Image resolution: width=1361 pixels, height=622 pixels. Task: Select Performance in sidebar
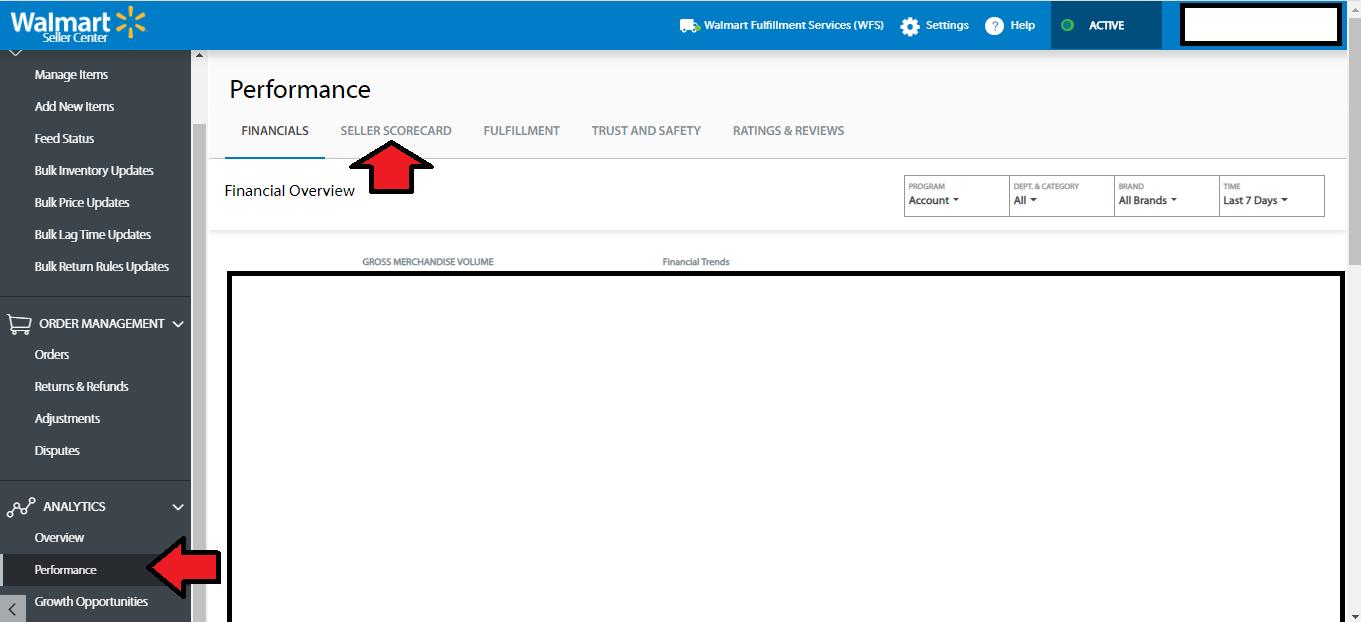65,570
